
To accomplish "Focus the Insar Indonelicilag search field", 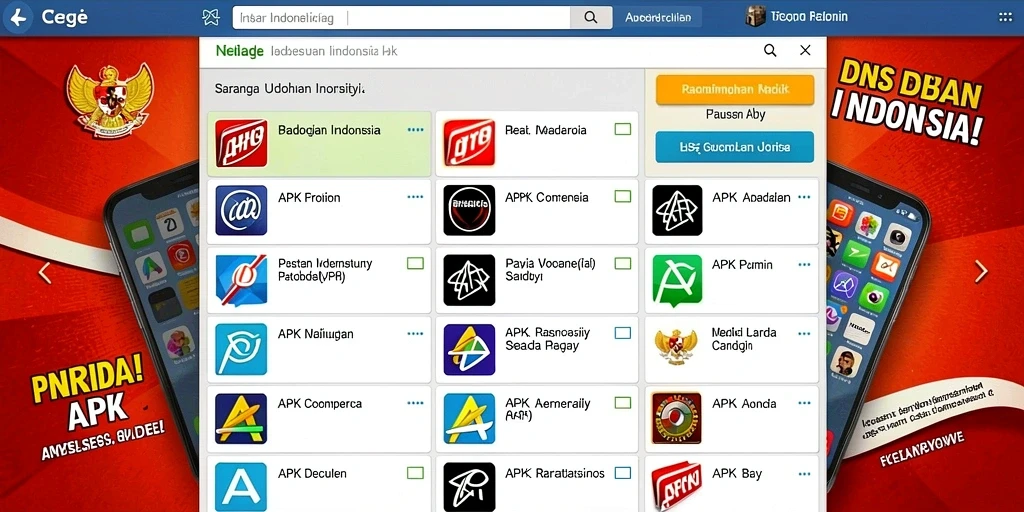I will click(401, 18).
